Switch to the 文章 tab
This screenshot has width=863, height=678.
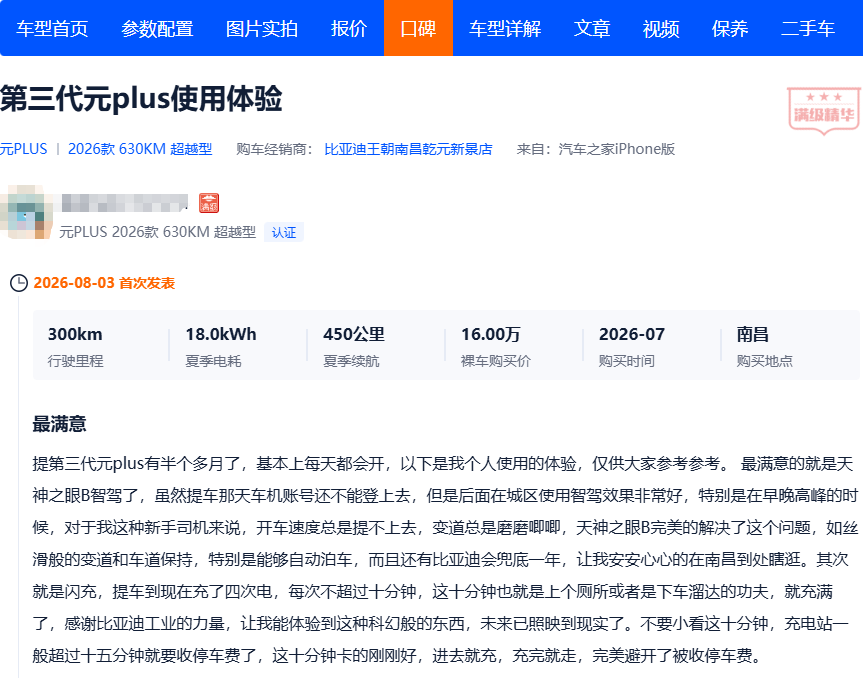(592, 29)
